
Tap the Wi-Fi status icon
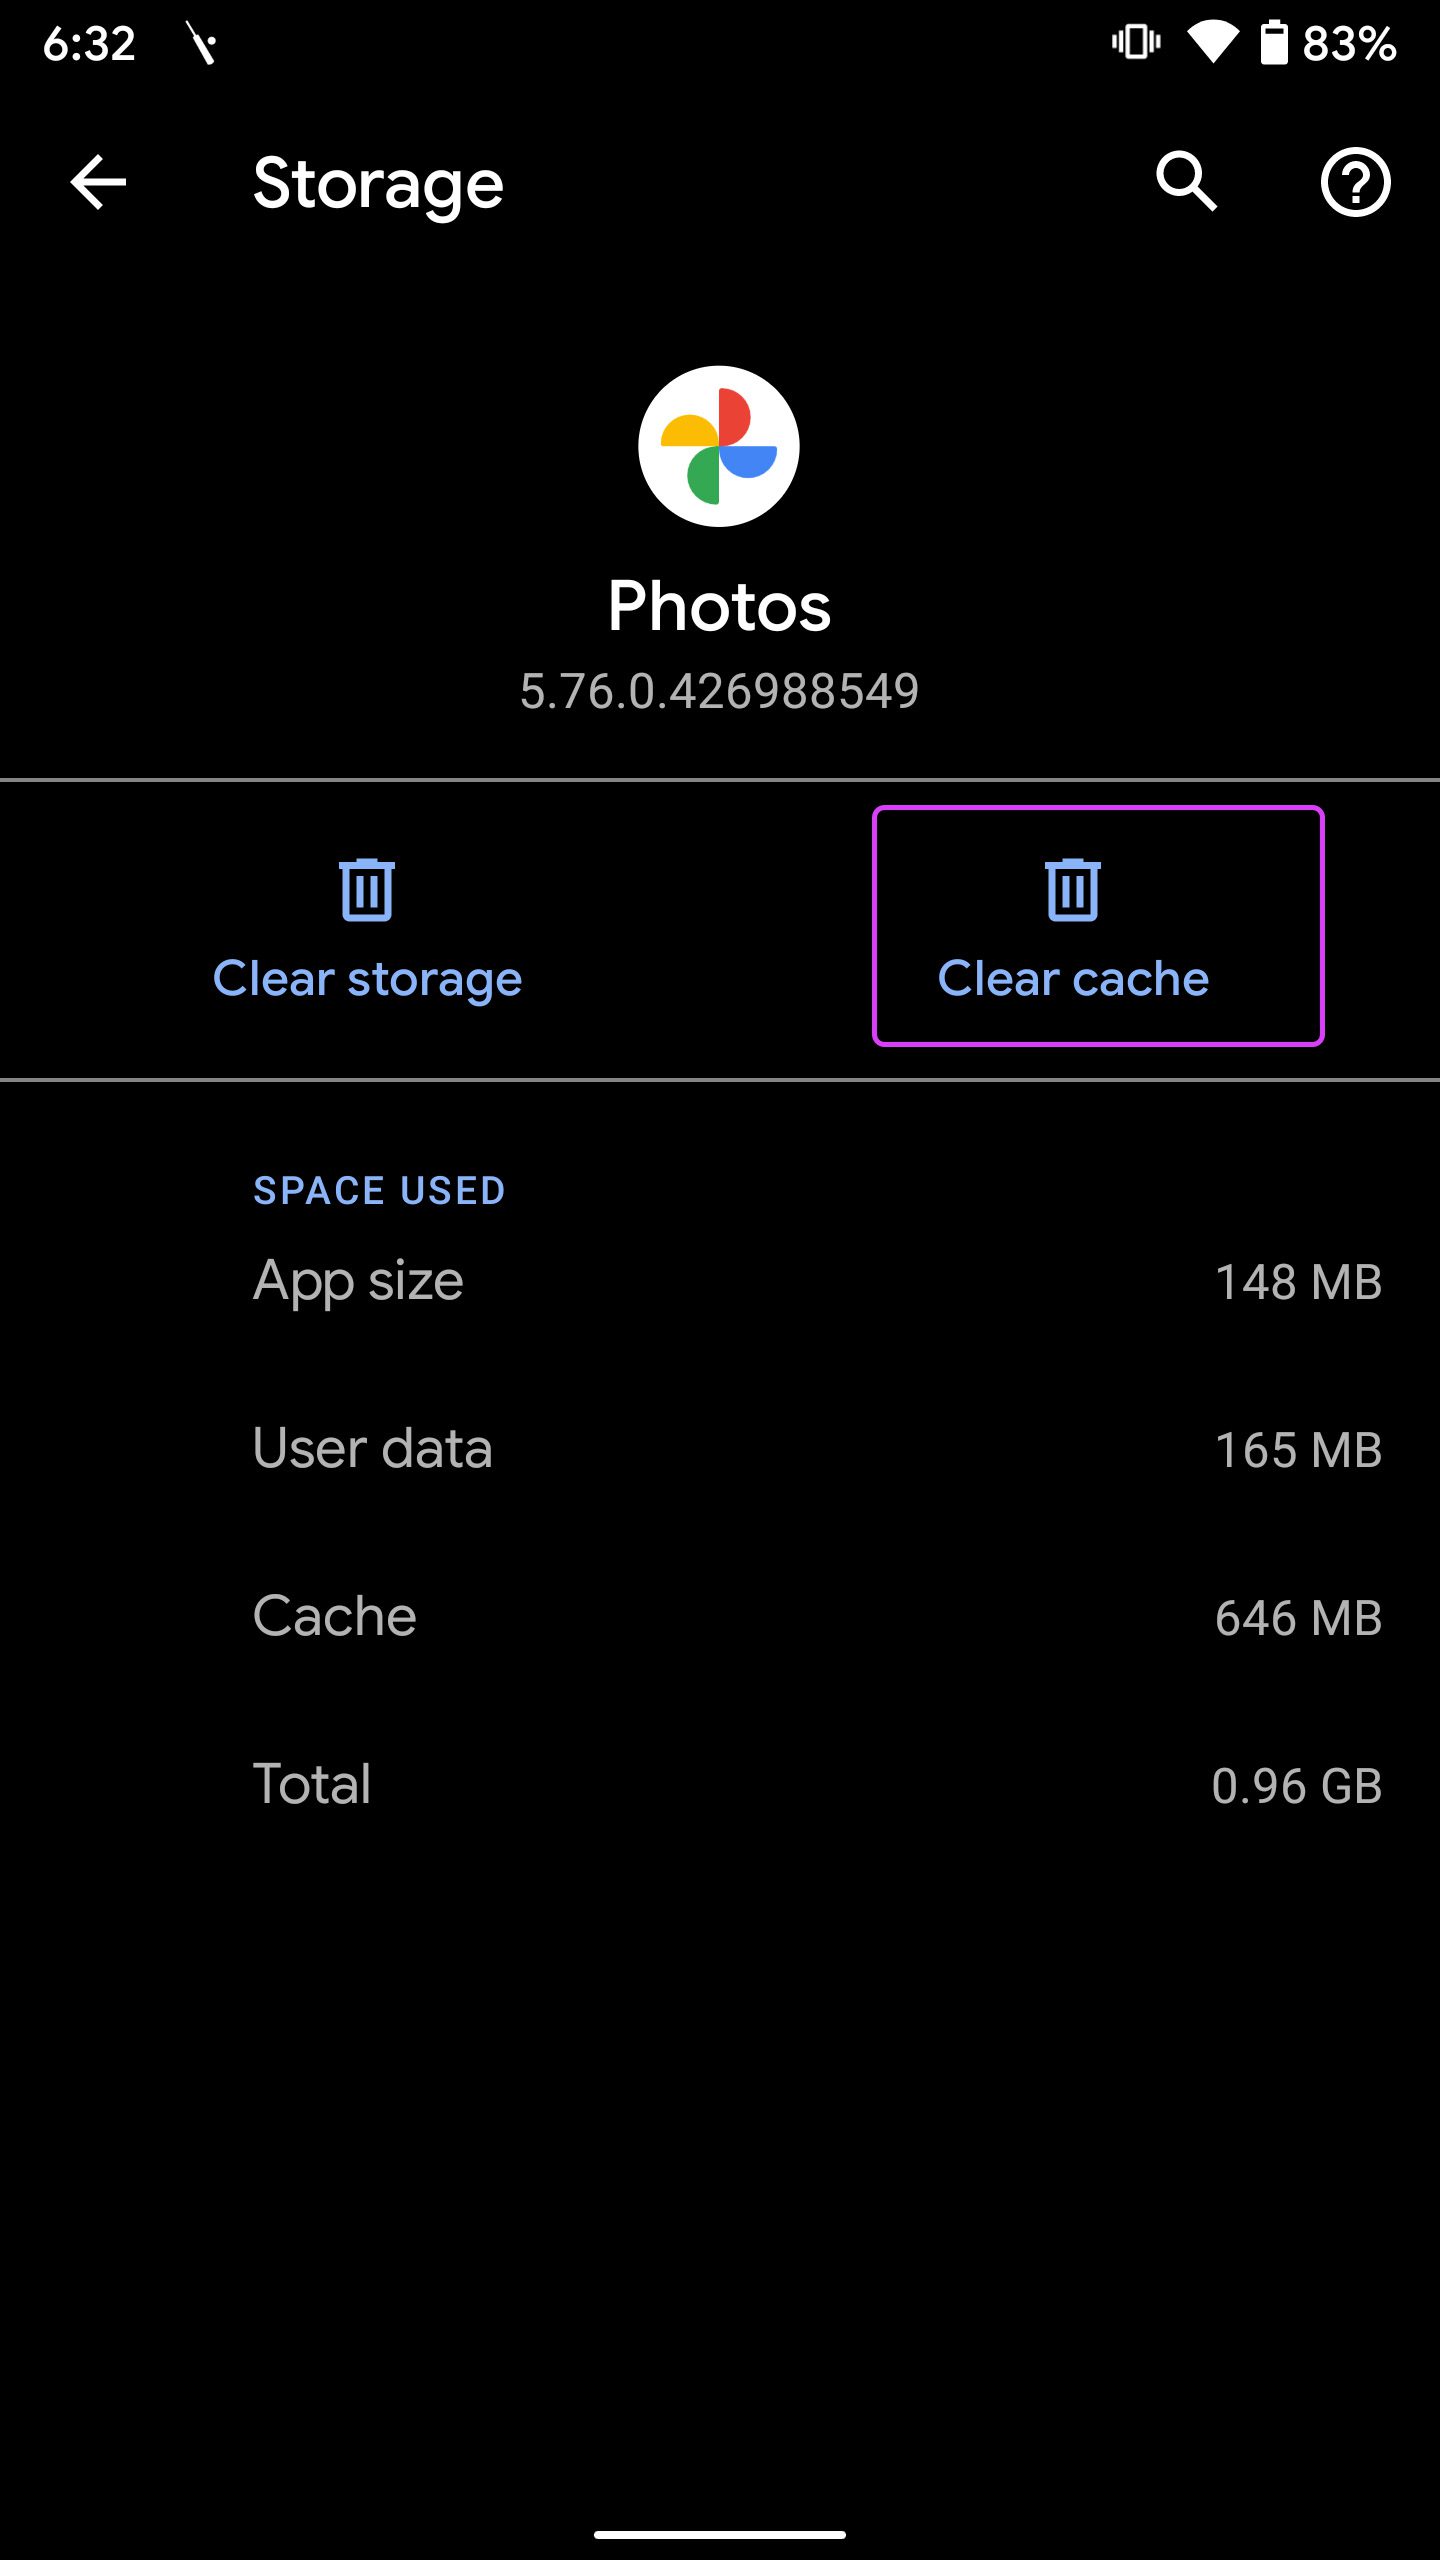(x=1212, y=43)
